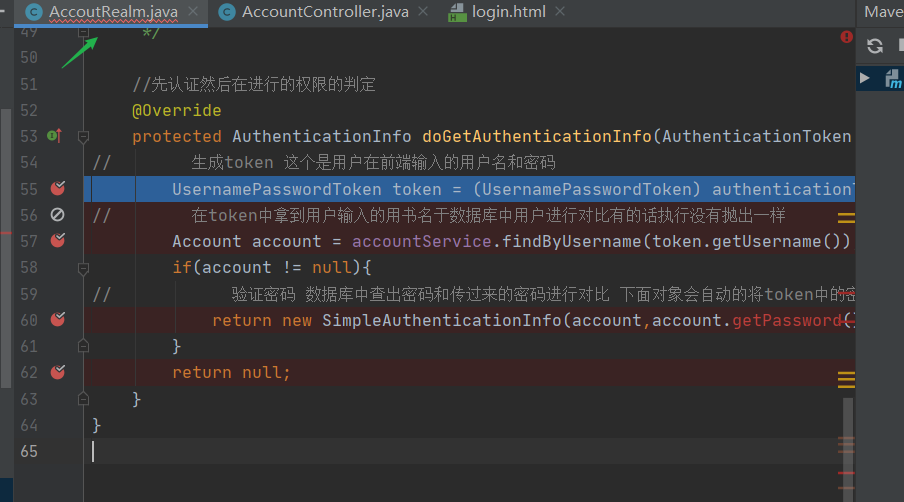The width and height of the screenshot is (904, 502).
Task: Remove the breakpoint on line 57
Action: pos(58,240)
